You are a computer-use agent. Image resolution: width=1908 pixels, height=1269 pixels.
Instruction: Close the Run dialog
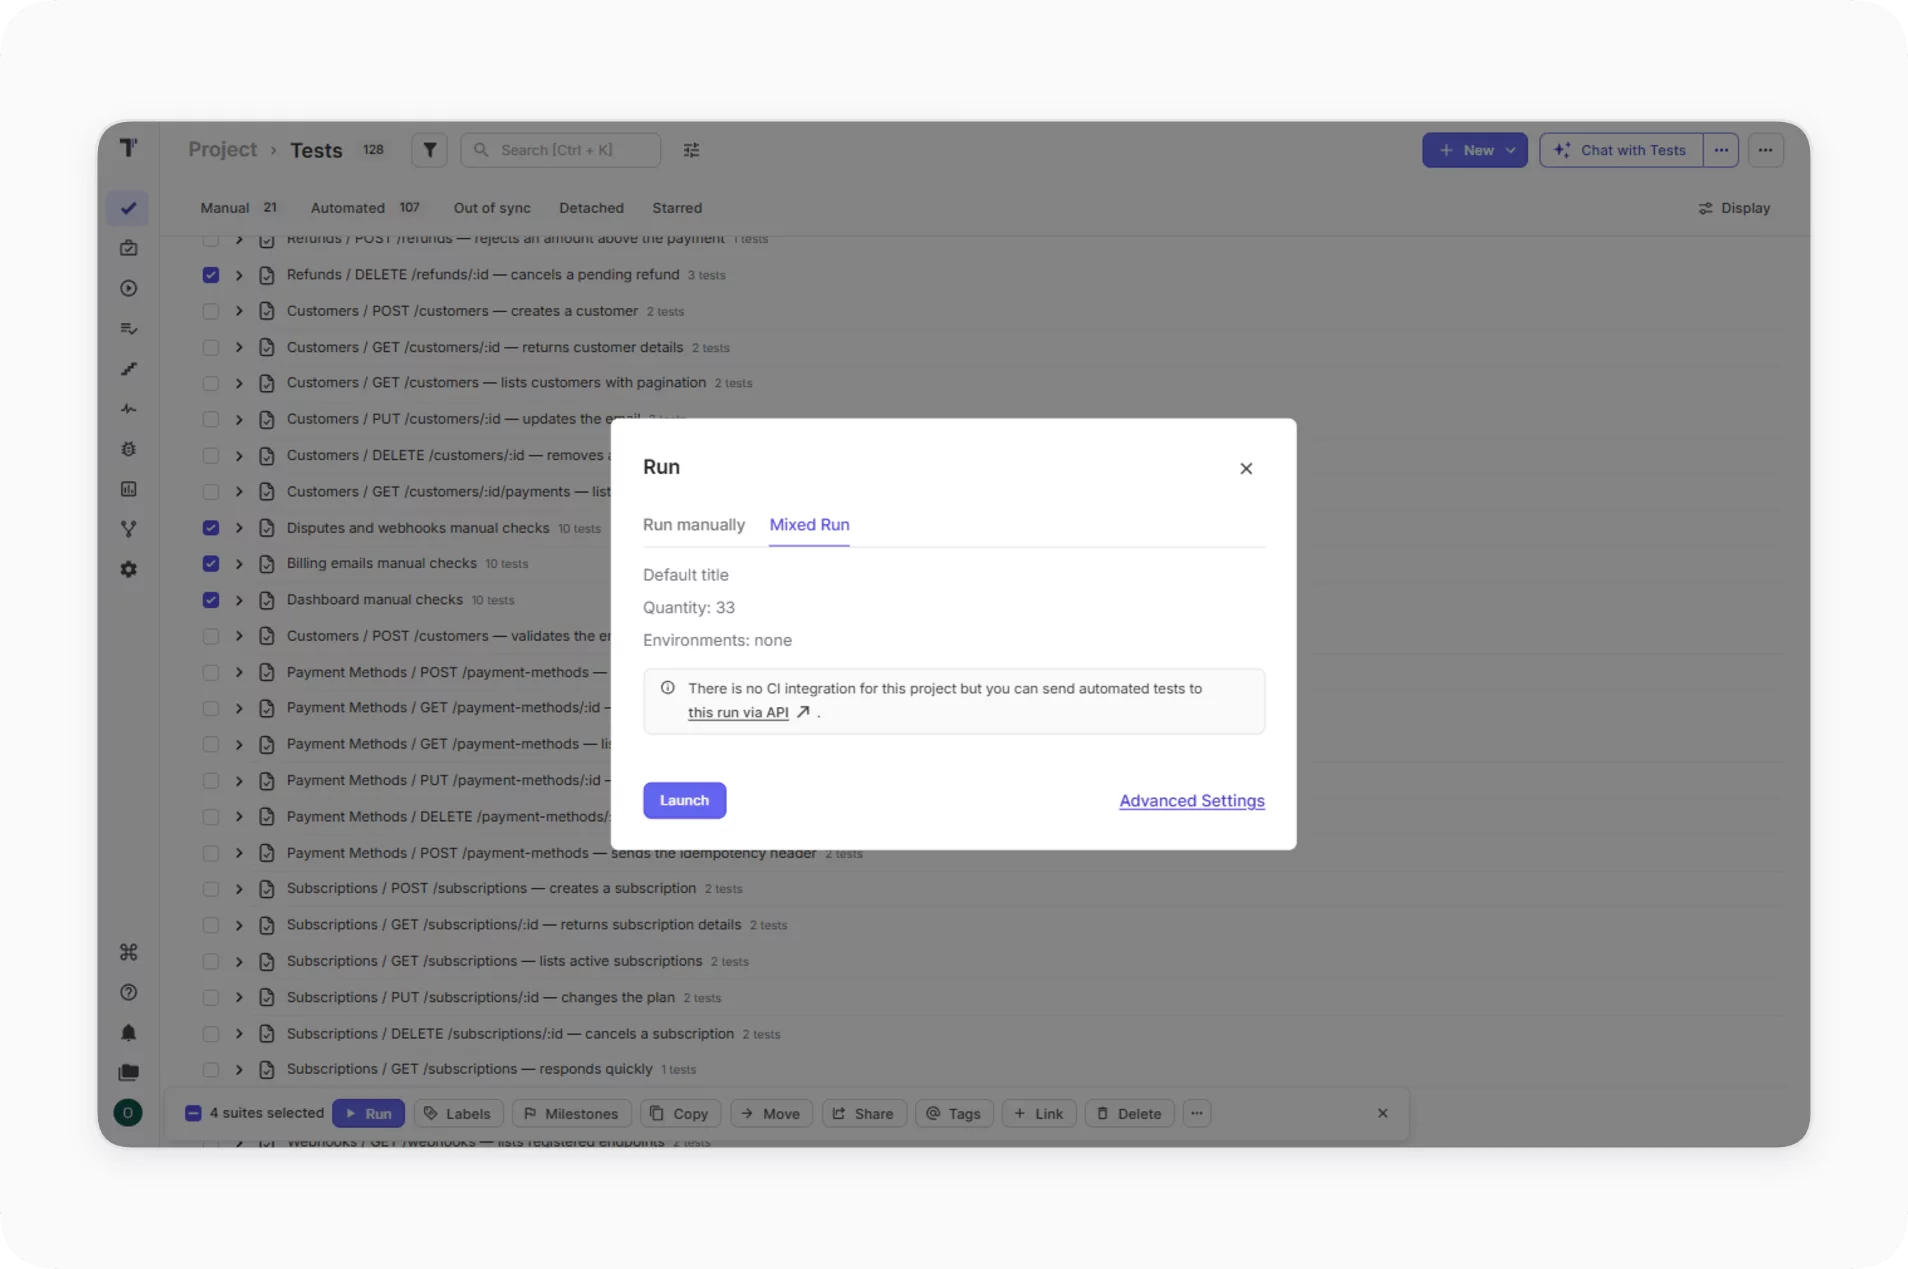click(1246, 468)
